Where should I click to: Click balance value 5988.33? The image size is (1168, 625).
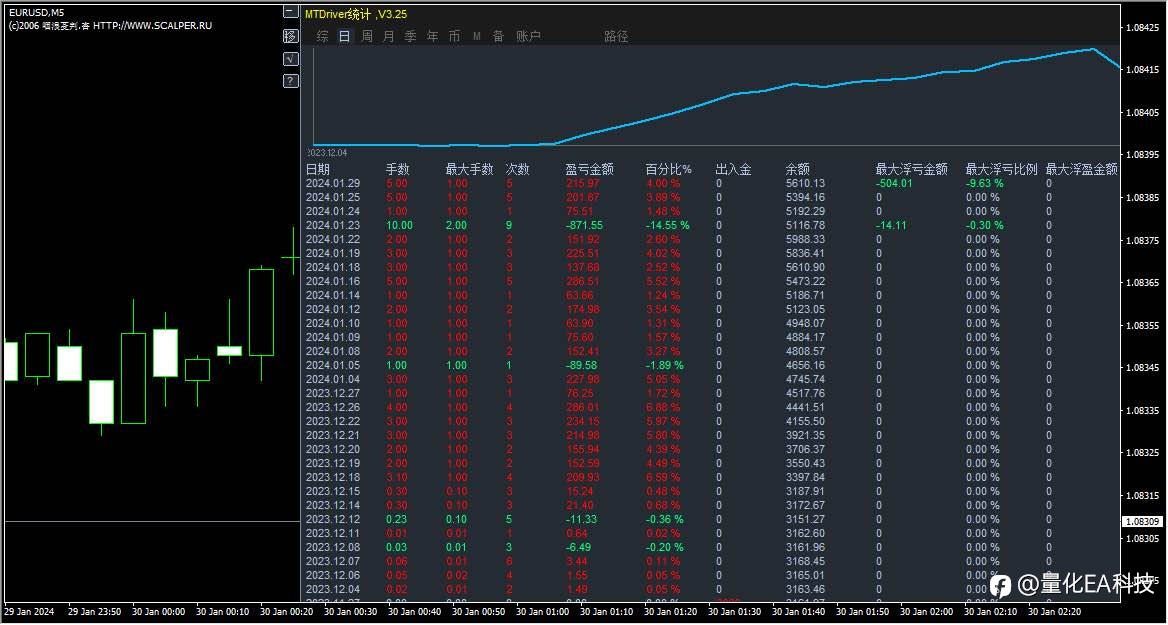click(x=805, y=239)
